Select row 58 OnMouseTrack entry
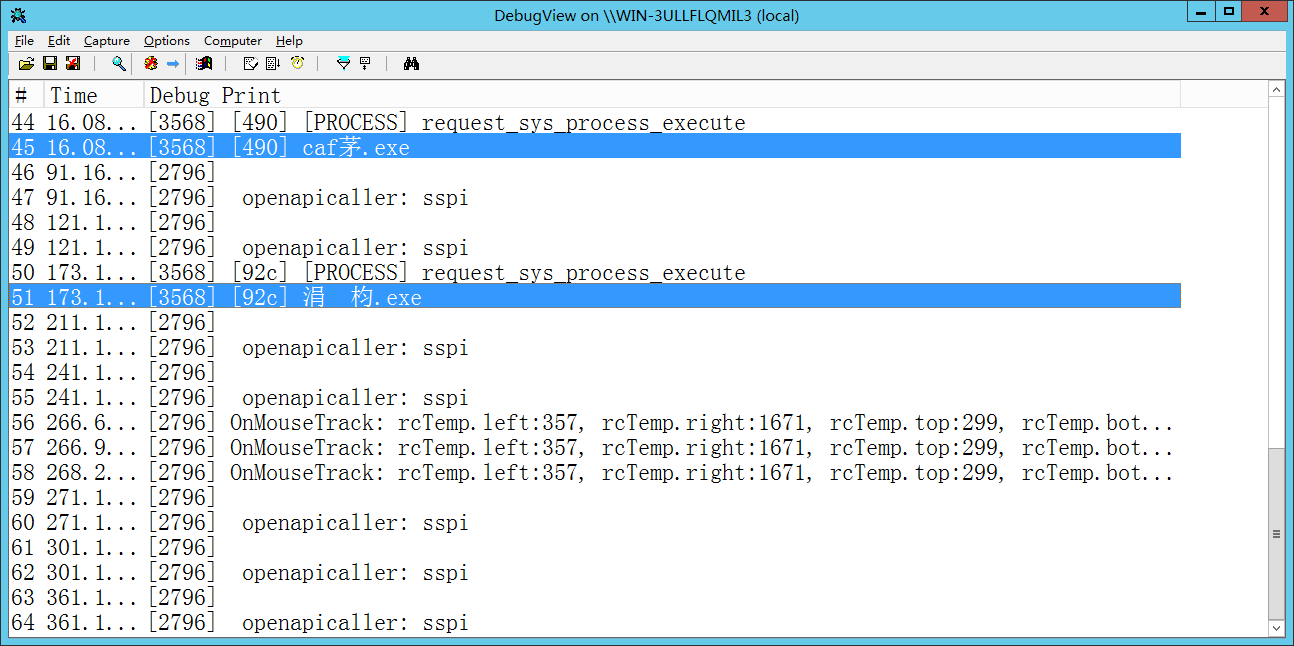 point(595,472)
